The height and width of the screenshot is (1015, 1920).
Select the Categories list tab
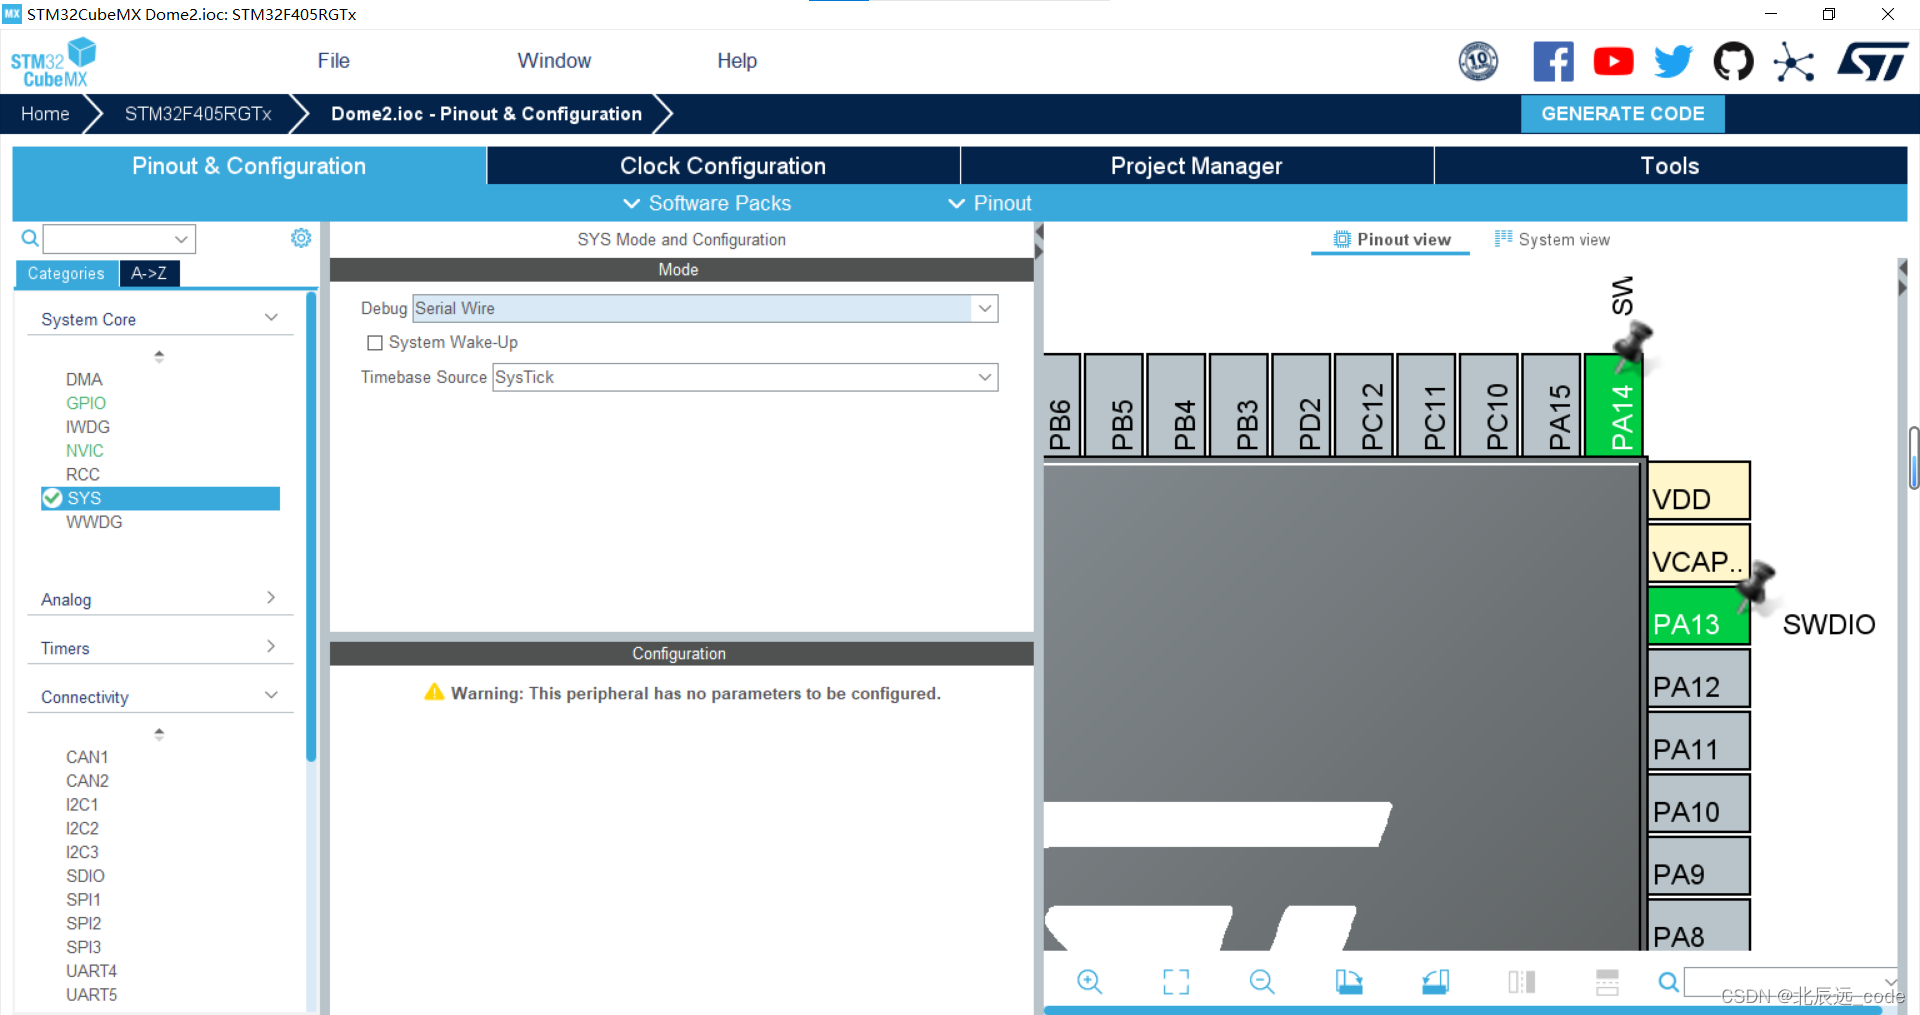coord(66,273)
